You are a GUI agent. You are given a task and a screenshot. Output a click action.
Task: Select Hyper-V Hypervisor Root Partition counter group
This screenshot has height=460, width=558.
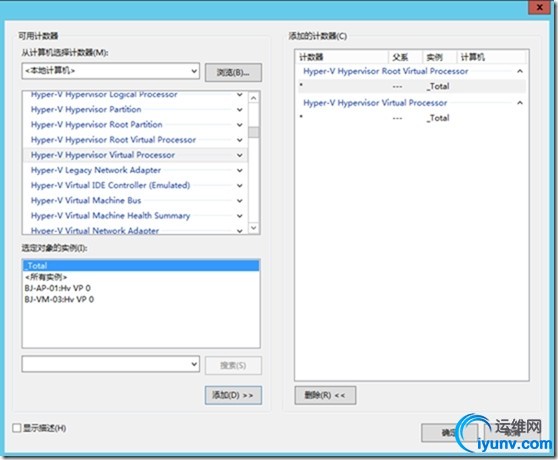pos(96,125)
